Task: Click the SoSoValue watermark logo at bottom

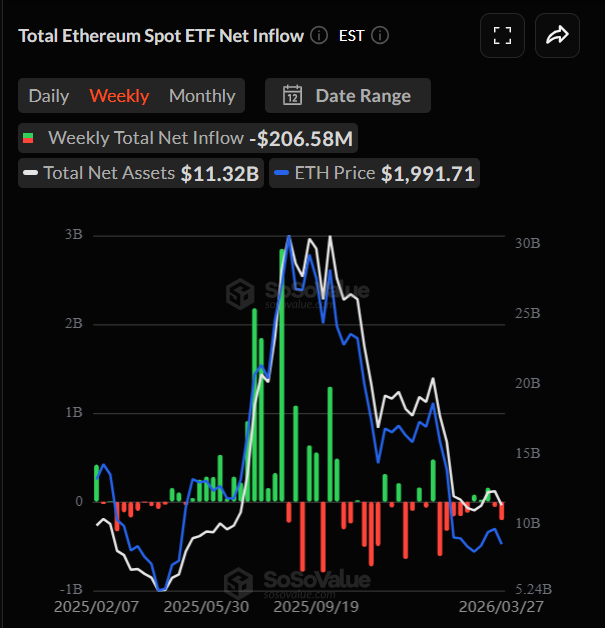Action: tap(239, 580)
